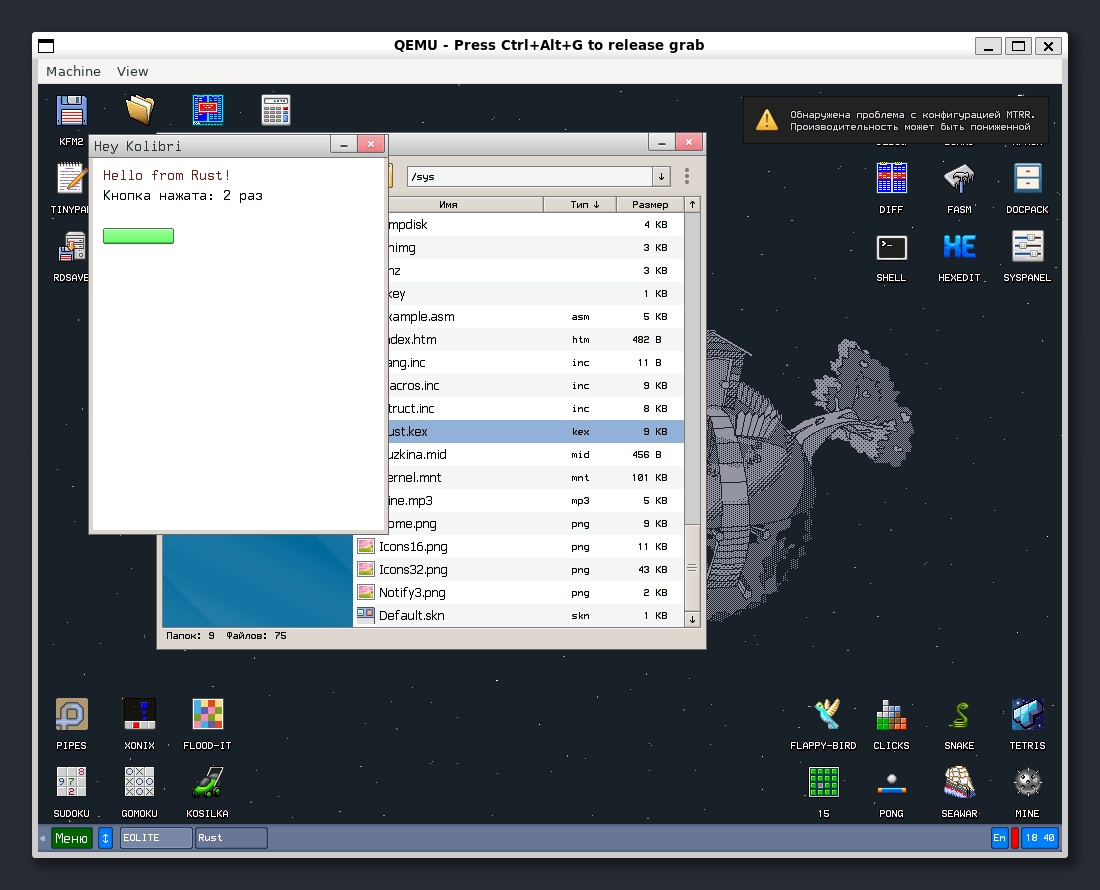The width and height of the screenshot is (1100, 890).
Task: Open the FLOOD-IT game icon
Action: coord(207,715)
